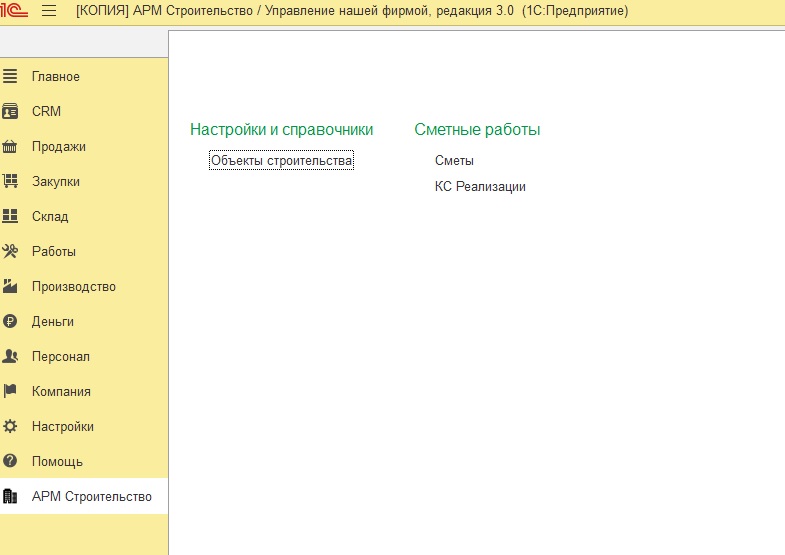This screenshot has height=555, width=785.
Task: Switch to the Работы section
Action: click(54, 251)
